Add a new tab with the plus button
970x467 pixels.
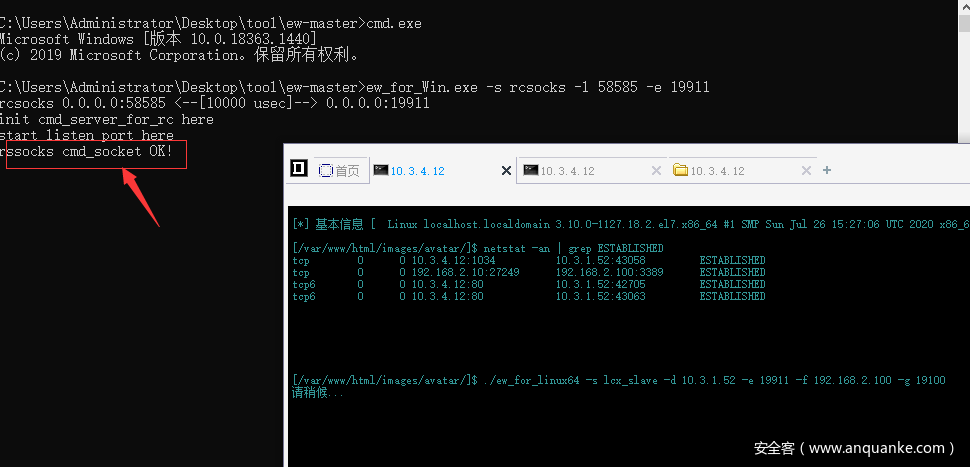click(x=826, y=171)
